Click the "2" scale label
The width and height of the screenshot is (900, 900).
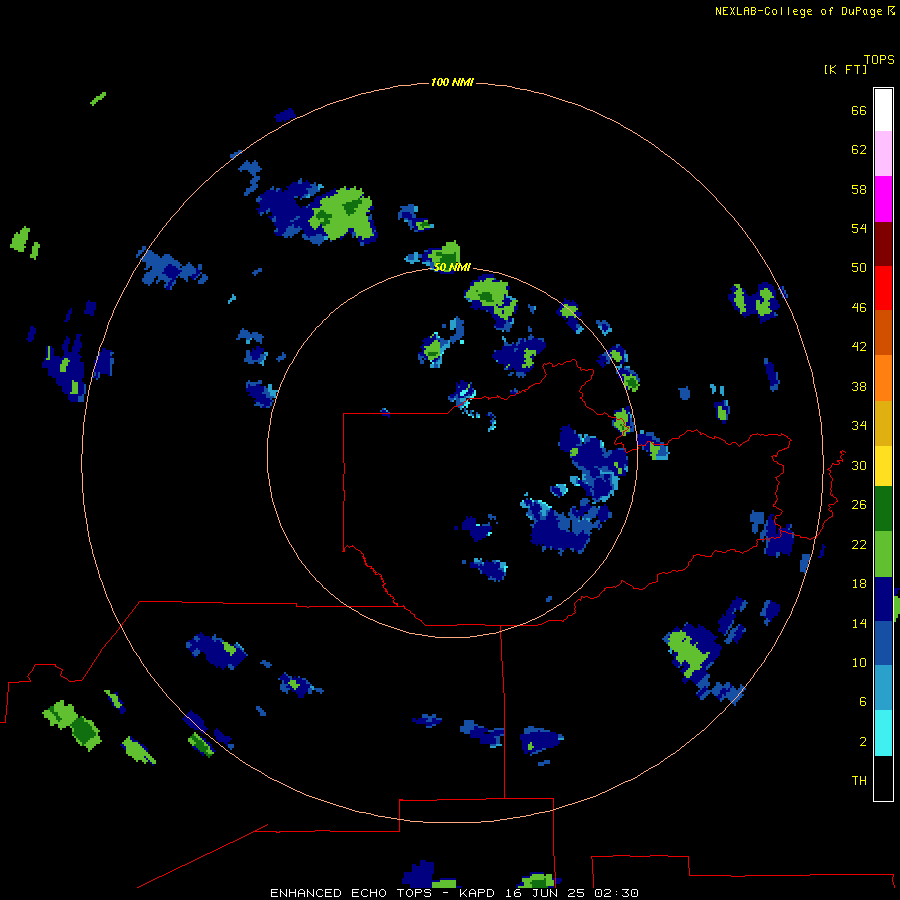coord(863,741)
